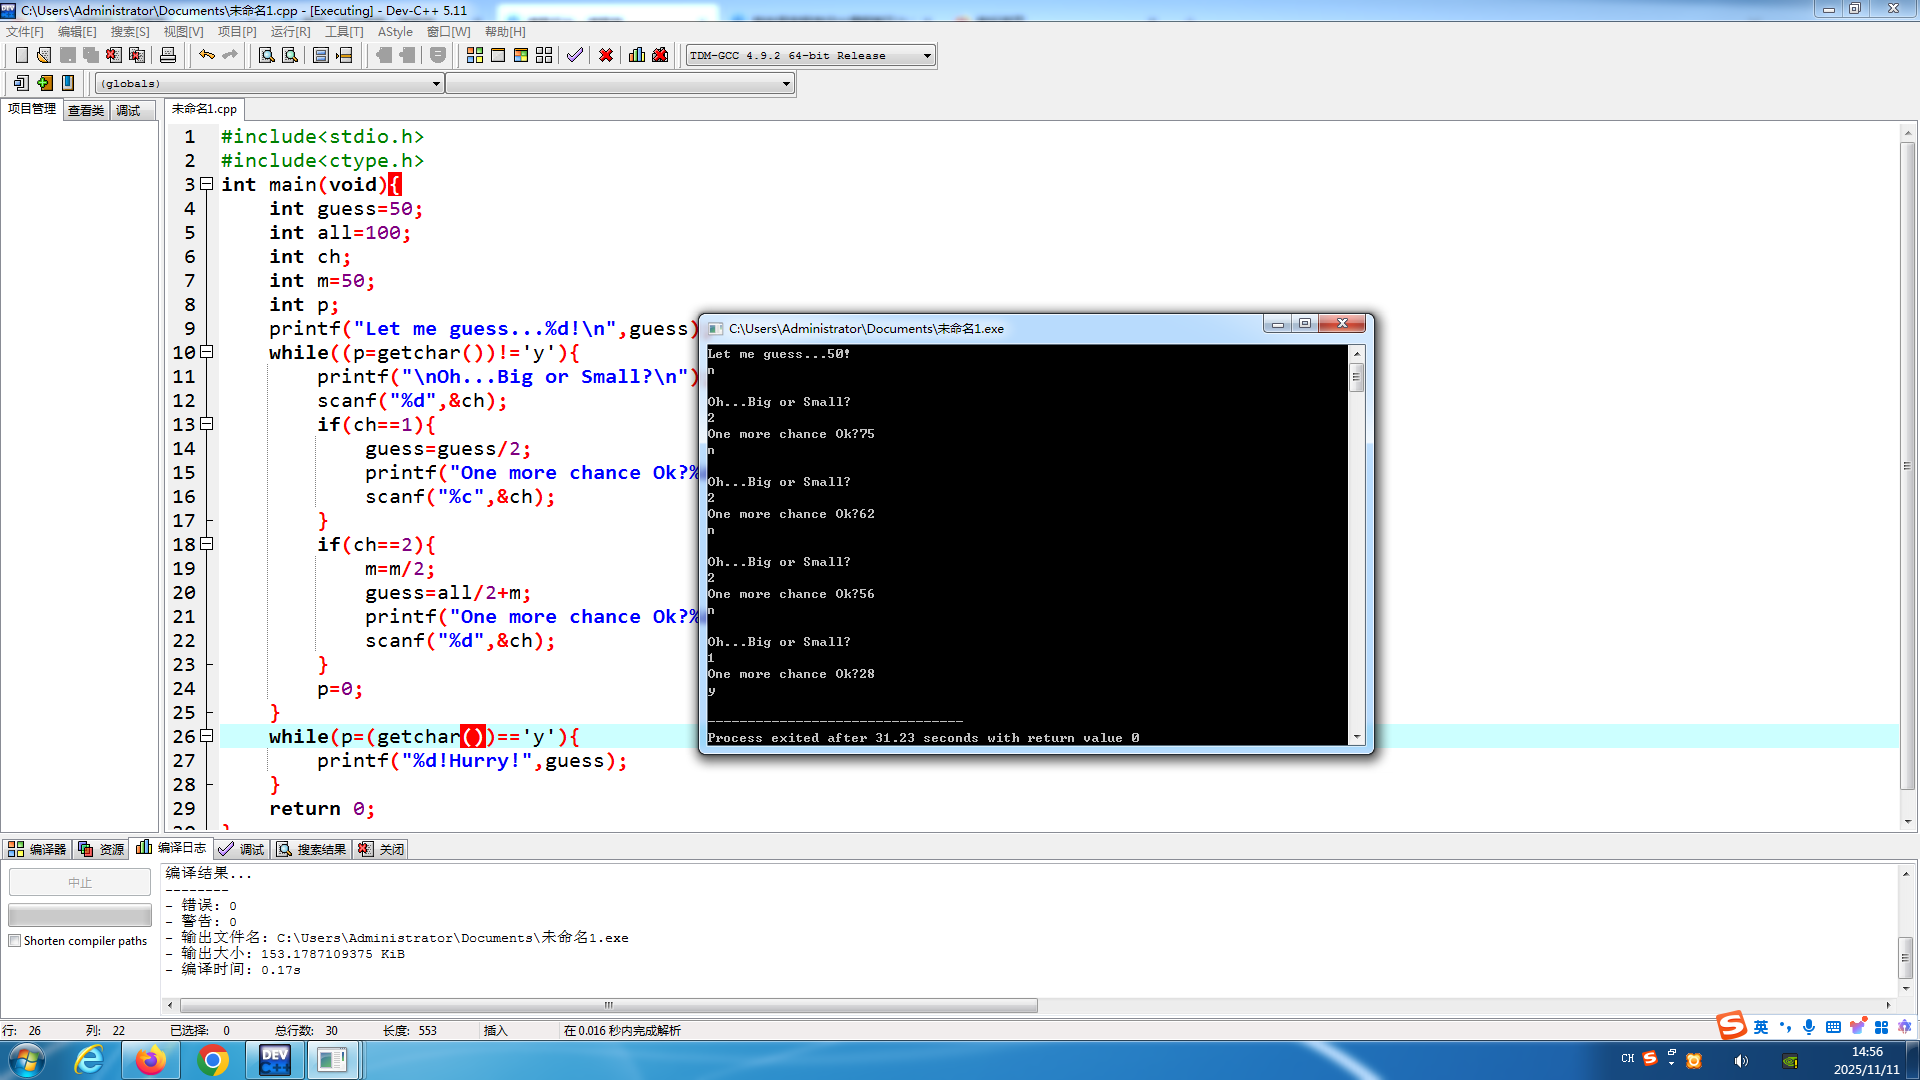Open the empty function list dropdown

tap(786, 84)
